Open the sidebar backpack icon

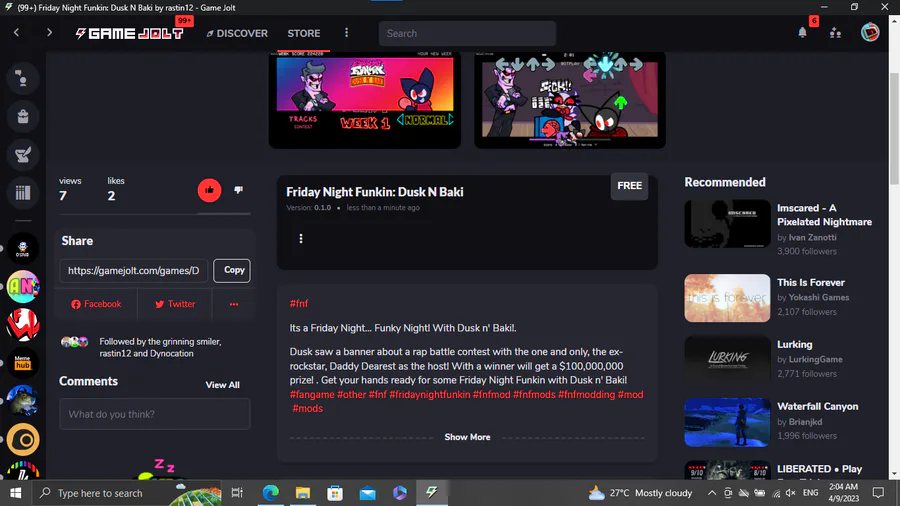point(23,116)
